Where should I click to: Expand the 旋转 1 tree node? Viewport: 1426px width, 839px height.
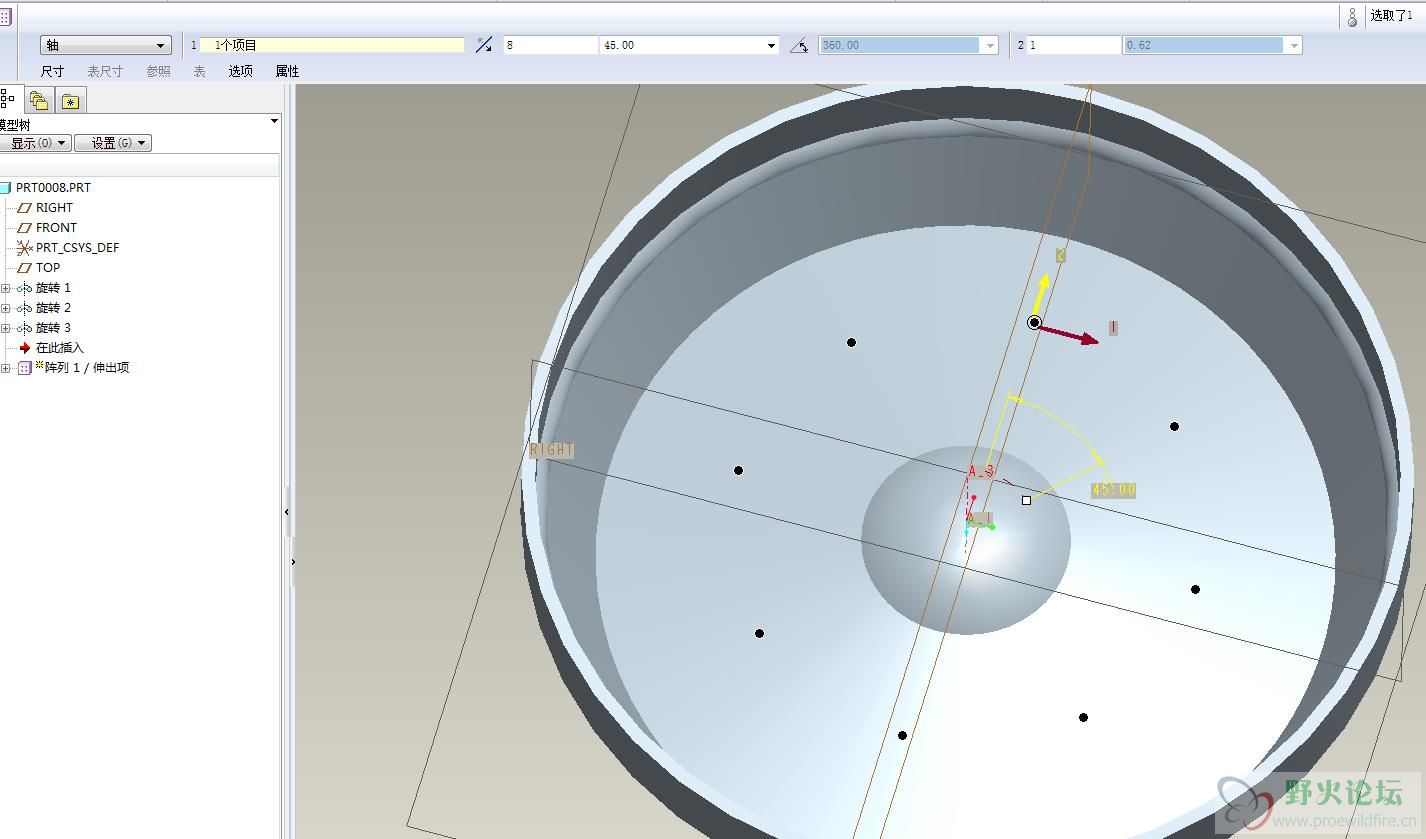point(6,288)
